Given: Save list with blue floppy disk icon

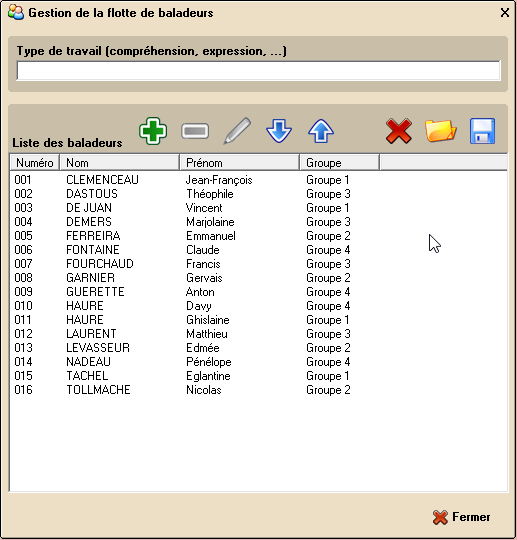Looking at the screenshot, I should click(482, 131).
